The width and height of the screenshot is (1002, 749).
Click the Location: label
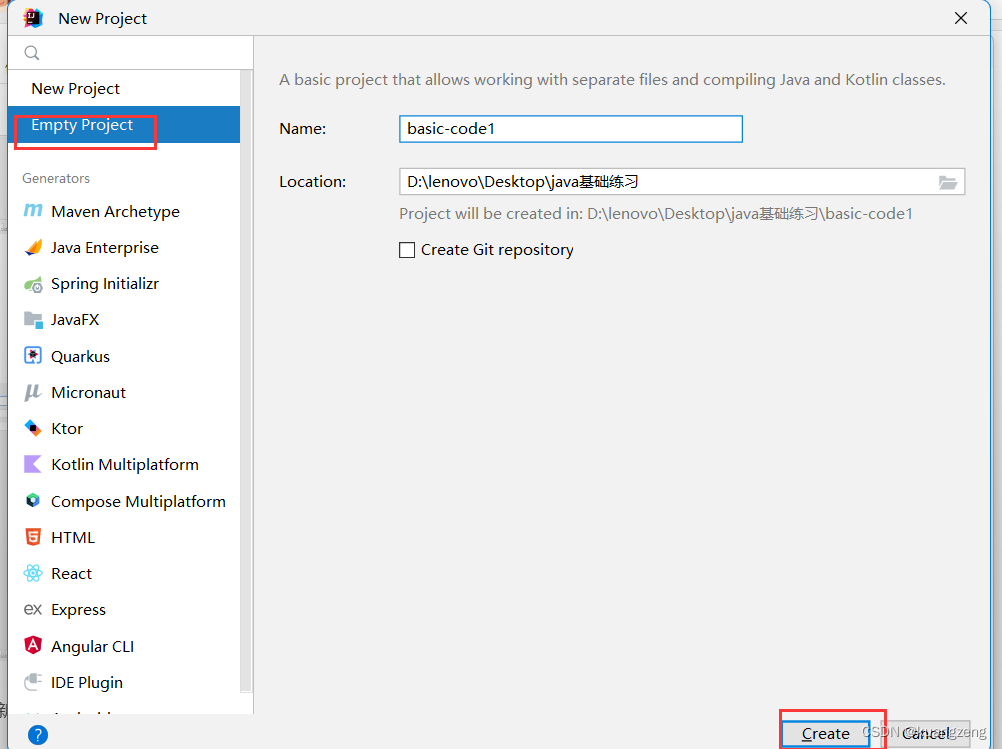click(312, 182)
